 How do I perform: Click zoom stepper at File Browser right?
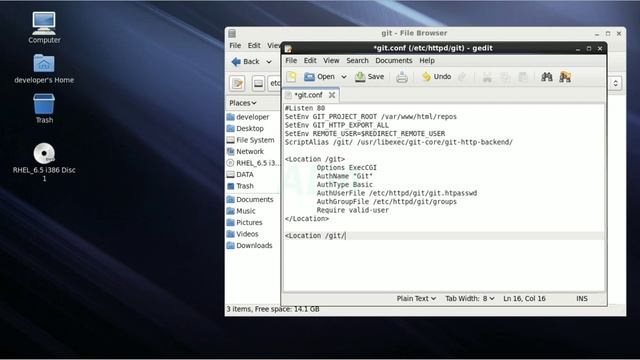coord(616,83)
